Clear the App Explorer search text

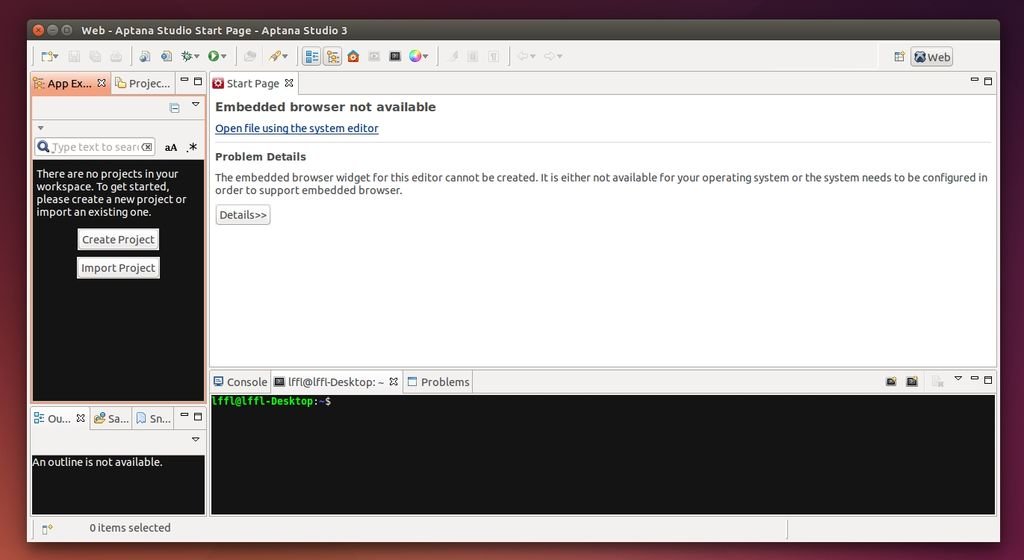coord(147,147)
